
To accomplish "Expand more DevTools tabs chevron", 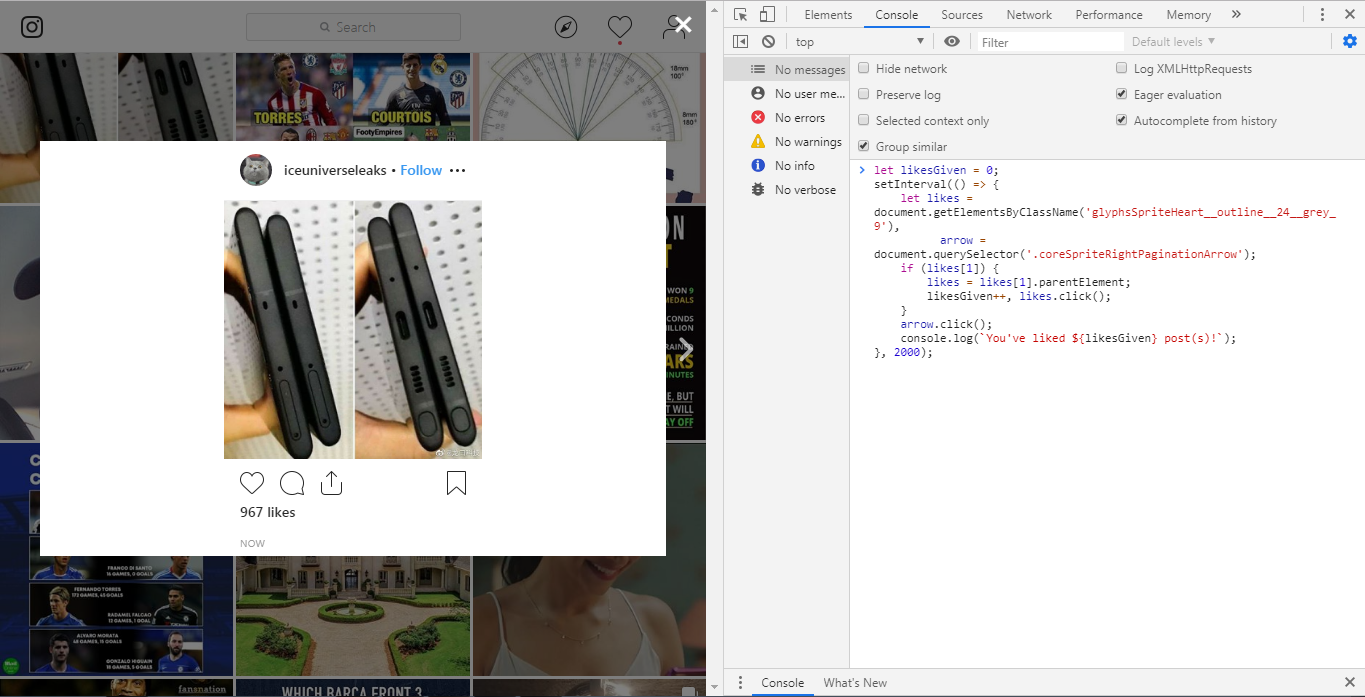I will pos(1236,14).
